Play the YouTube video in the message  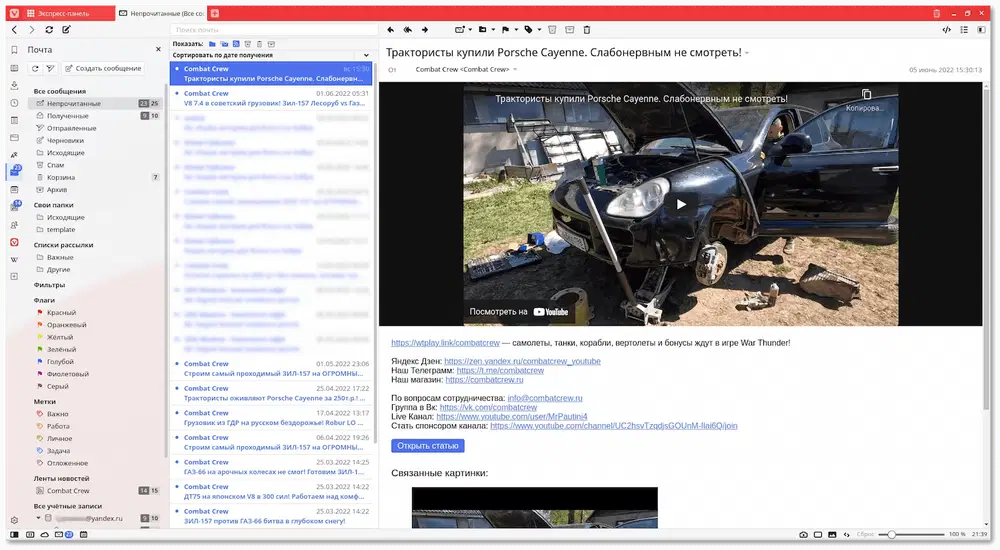click(681, 204)
